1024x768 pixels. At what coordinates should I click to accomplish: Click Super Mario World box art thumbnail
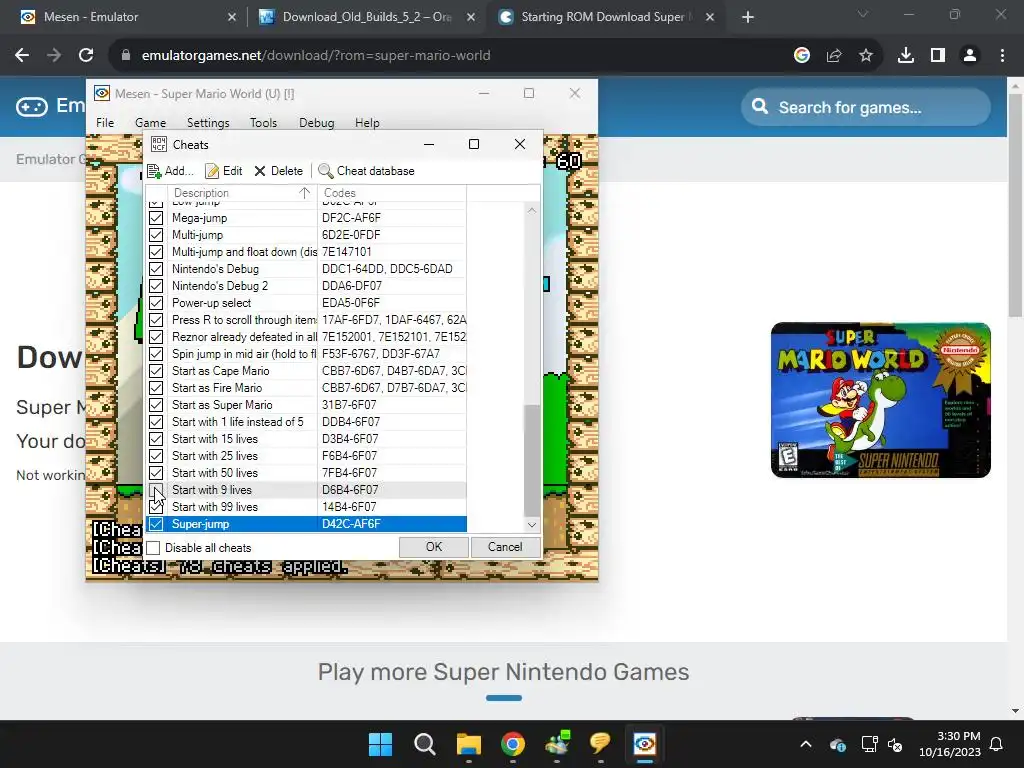click(880, 400)
